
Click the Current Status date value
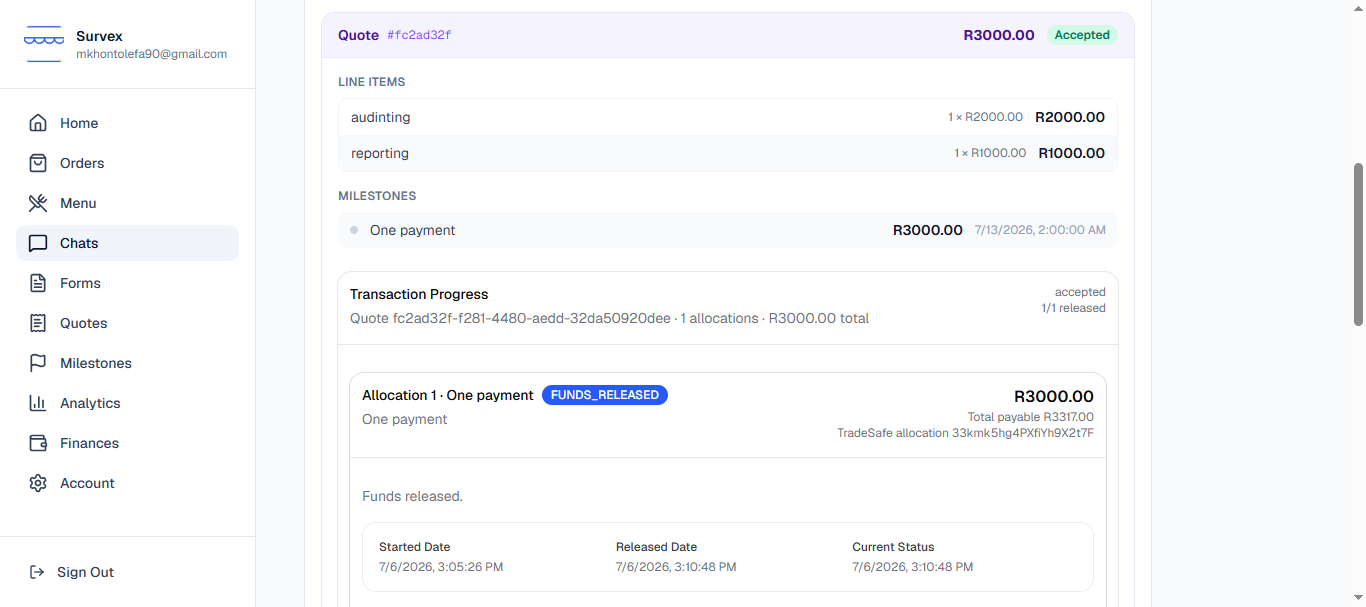(x=912, y=567)
